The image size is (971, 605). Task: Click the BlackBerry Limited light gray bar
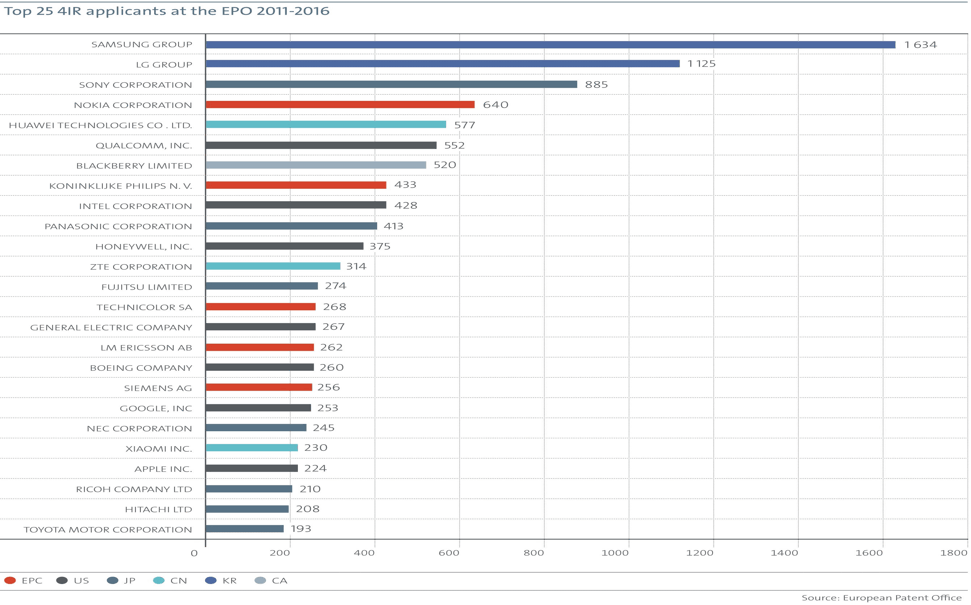[x=316, y=165]
